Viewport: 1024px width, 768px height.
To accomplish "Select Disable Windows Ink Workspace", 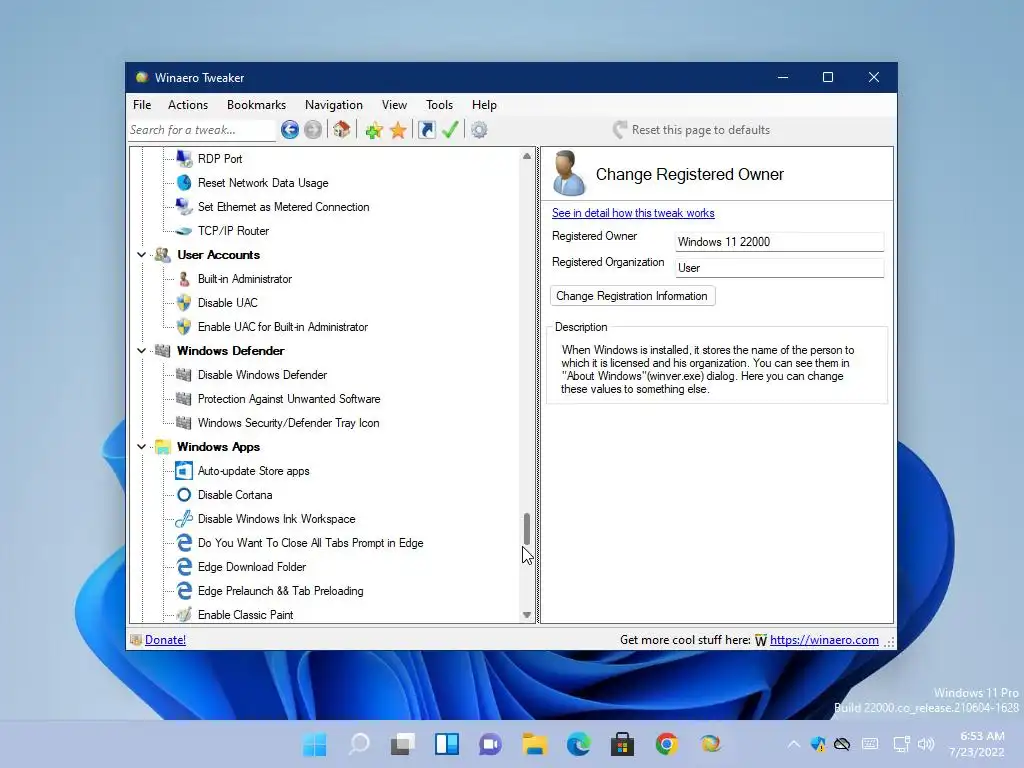I will (x=276, y=519).
